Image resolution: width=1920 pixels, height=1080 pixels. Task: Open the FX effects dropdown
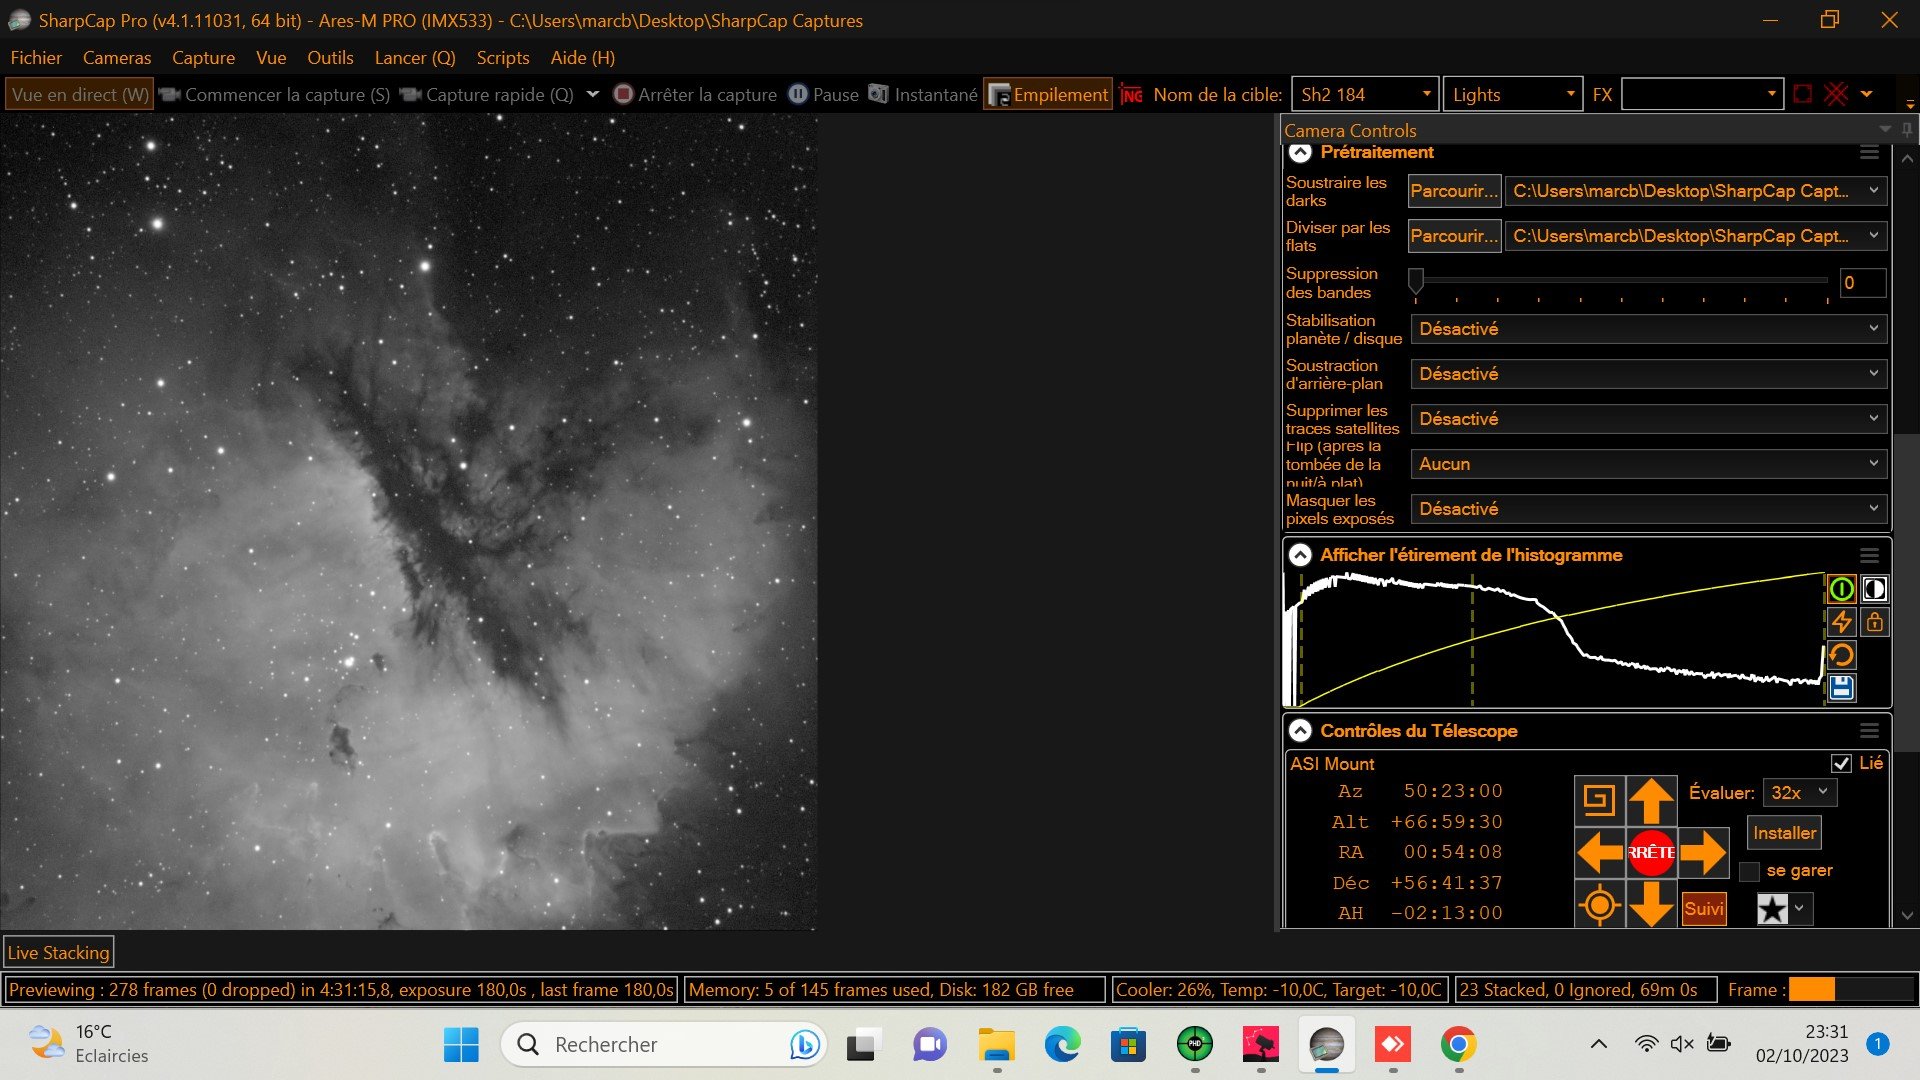pos(1702,95)
